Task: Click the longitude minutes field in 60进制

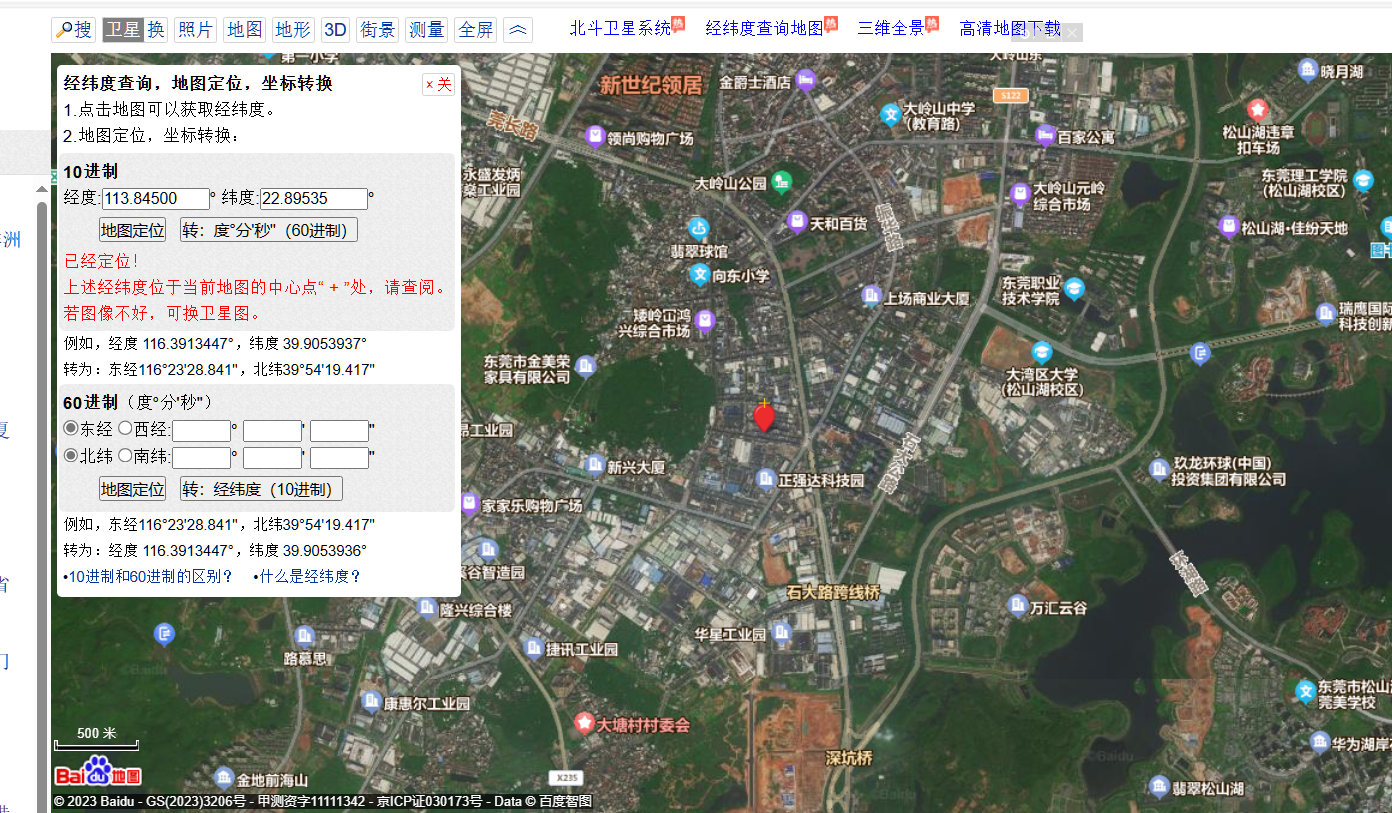Action: click(x=272, y=431)
